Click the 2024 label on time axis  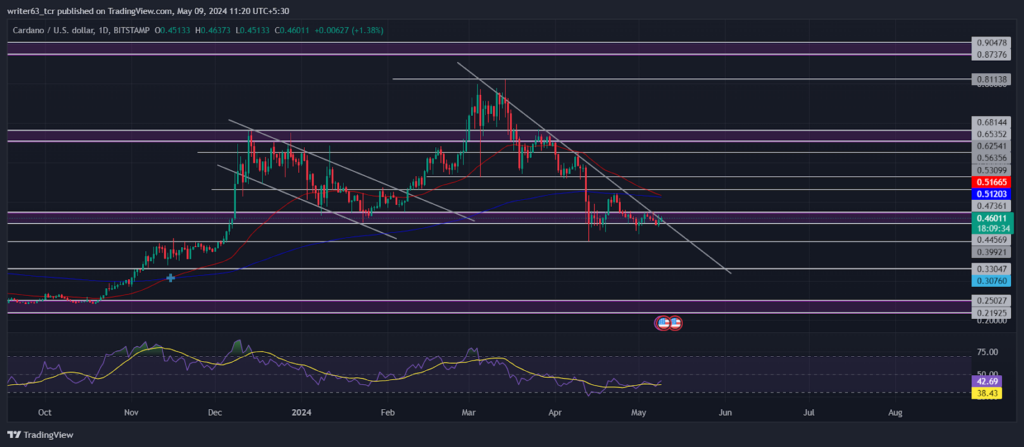[301, 412]
